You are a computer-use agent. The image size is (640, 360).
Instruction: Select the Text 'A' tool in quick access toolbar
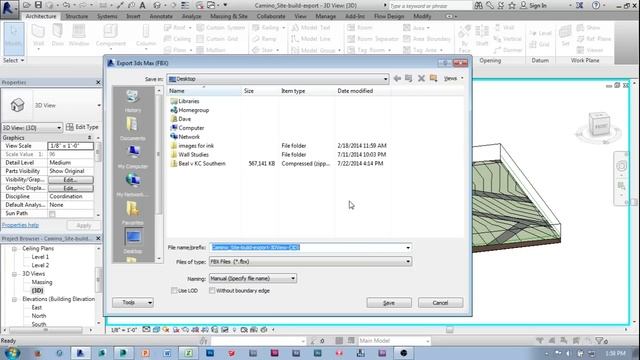142,5
